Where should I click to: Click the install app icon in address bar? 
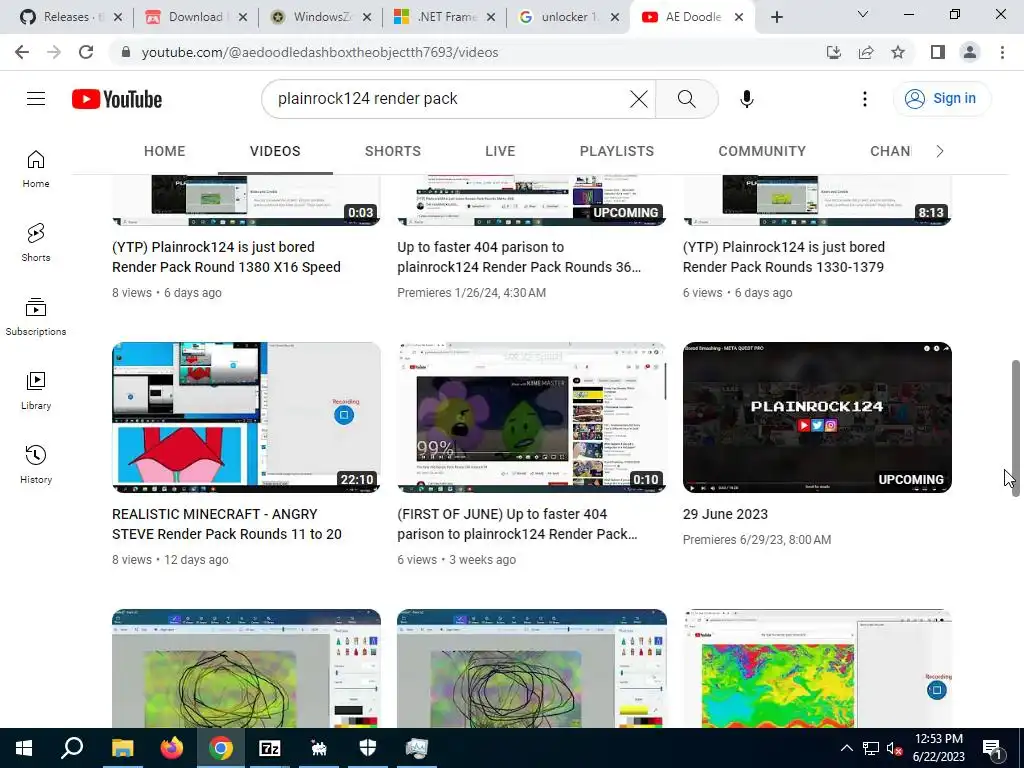coord(833,52)
